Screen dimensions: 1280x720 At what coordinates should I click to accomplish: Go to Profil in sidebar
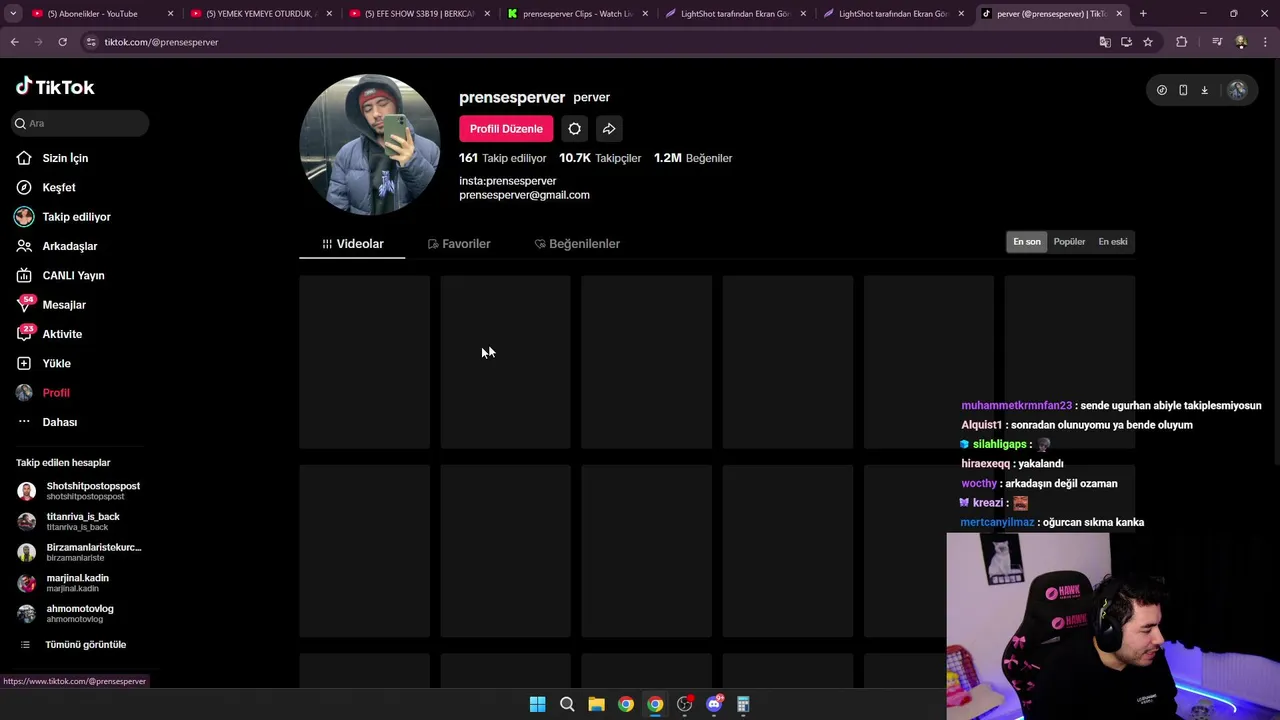(x=43, y=393)
